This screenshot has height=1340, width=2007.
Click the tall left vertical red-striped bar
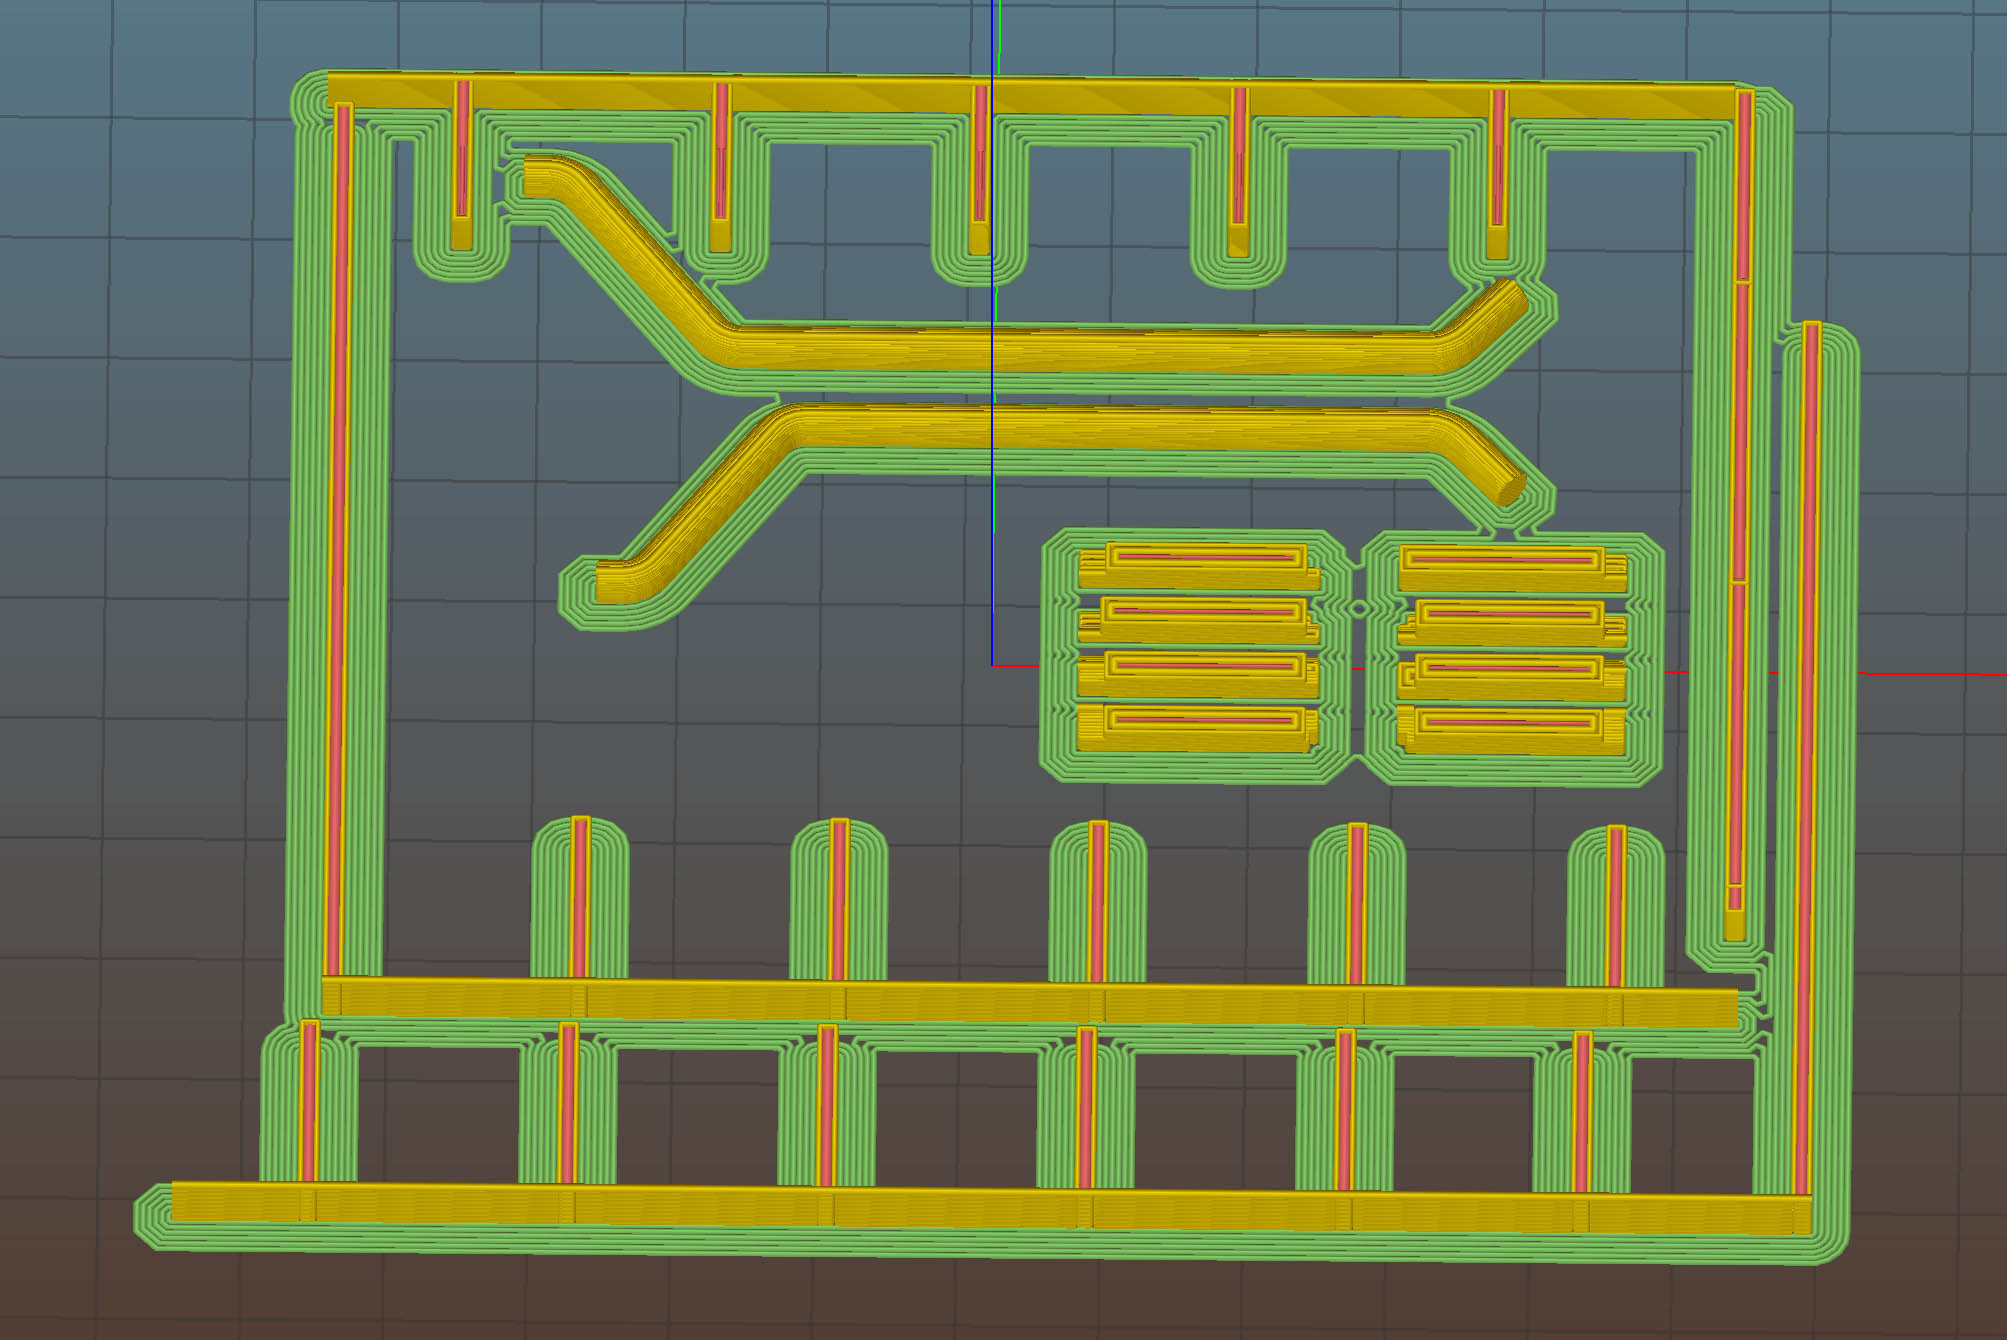click(338, 540)
